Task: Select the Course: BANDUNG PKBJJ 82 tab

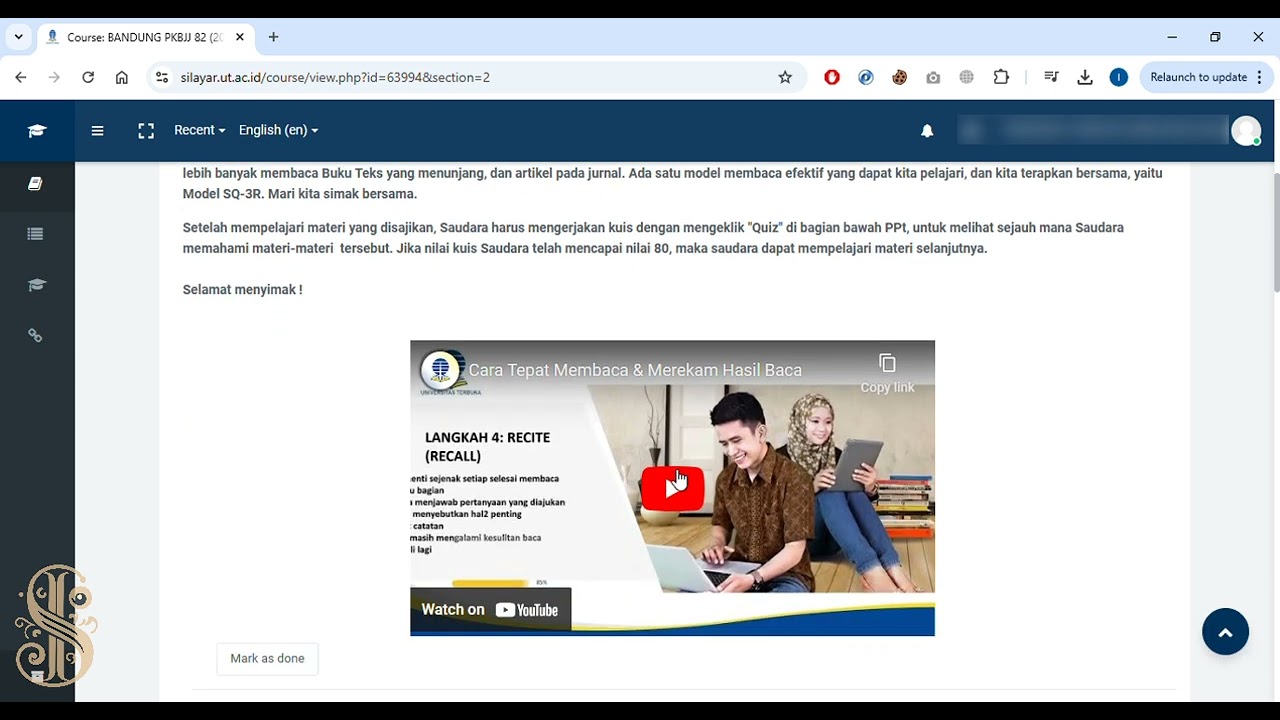Action: pos(145,37)
